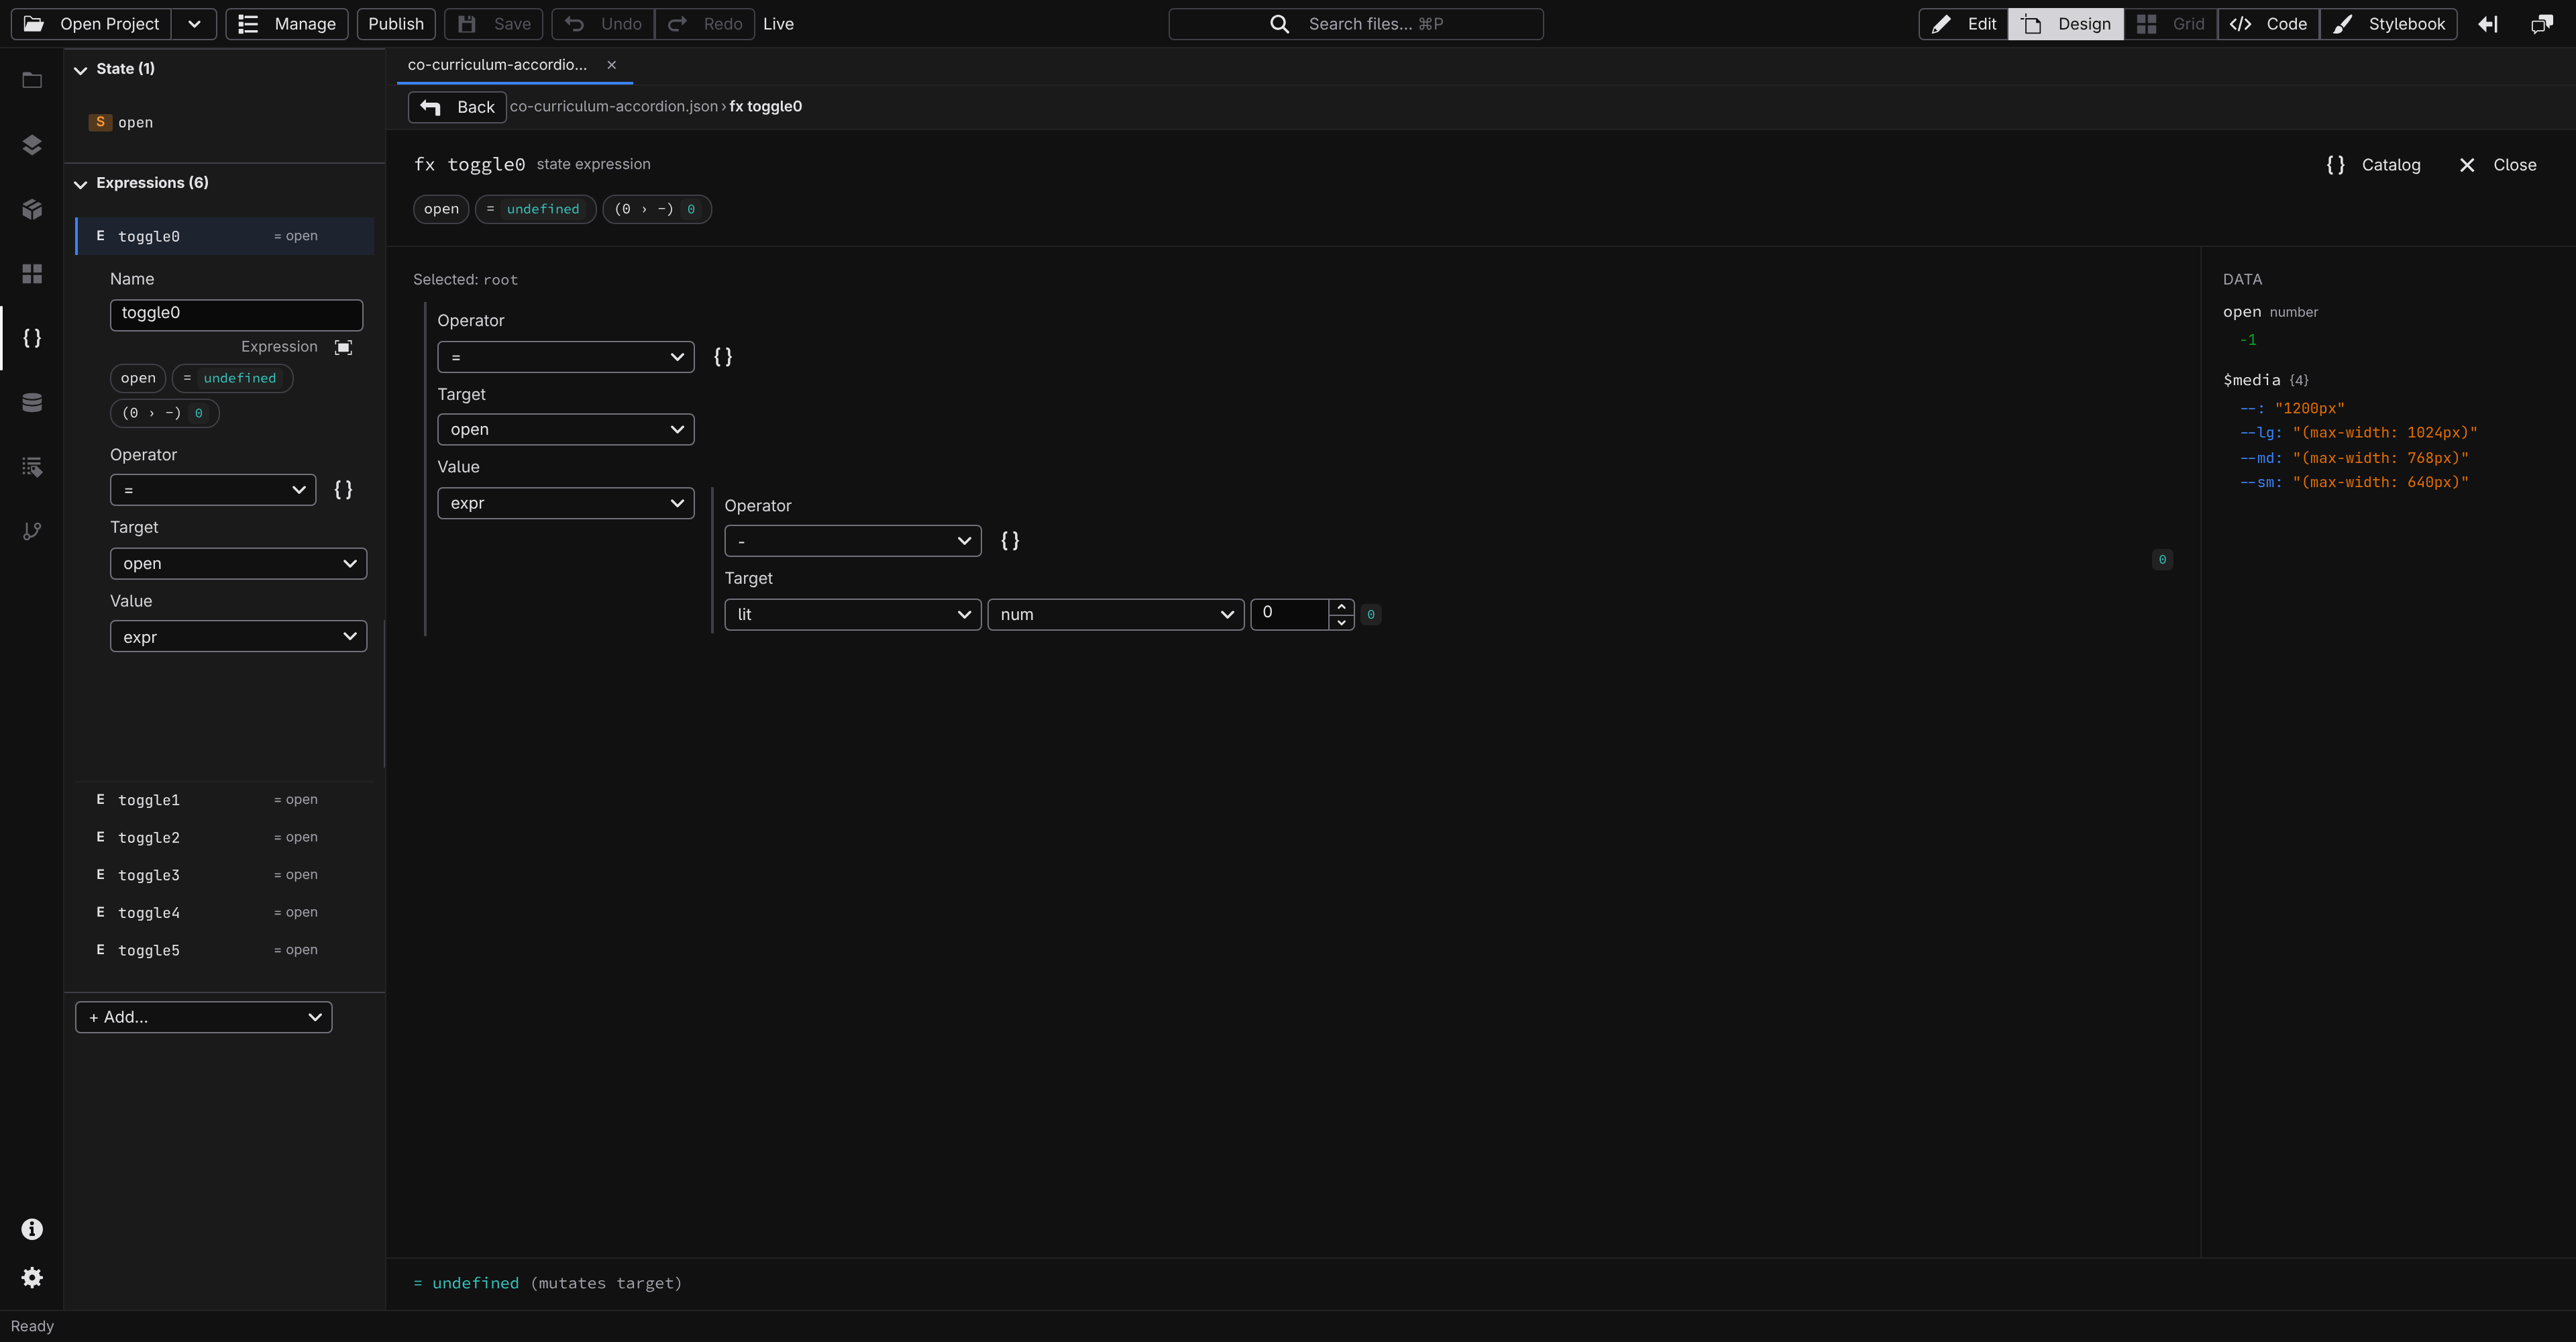Open the Catalog

pyautogui.click(x=2373, y=165)
